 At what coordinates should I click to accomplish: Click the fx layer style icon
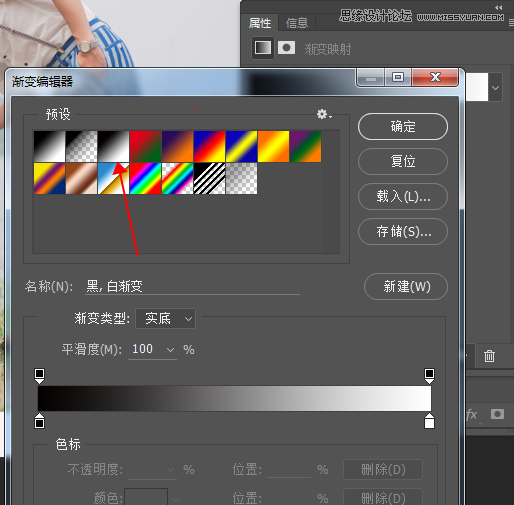coord(471,415)
